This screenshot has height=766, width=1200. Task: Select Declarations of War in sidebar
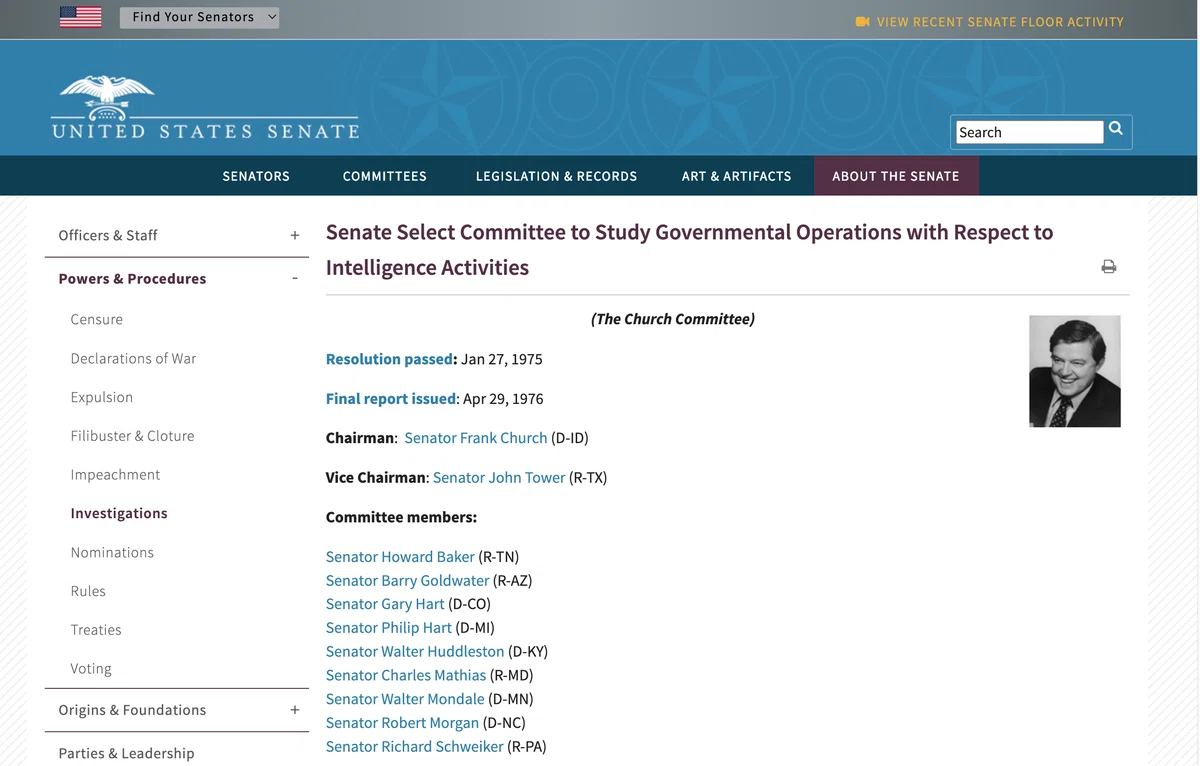[133, 358]
